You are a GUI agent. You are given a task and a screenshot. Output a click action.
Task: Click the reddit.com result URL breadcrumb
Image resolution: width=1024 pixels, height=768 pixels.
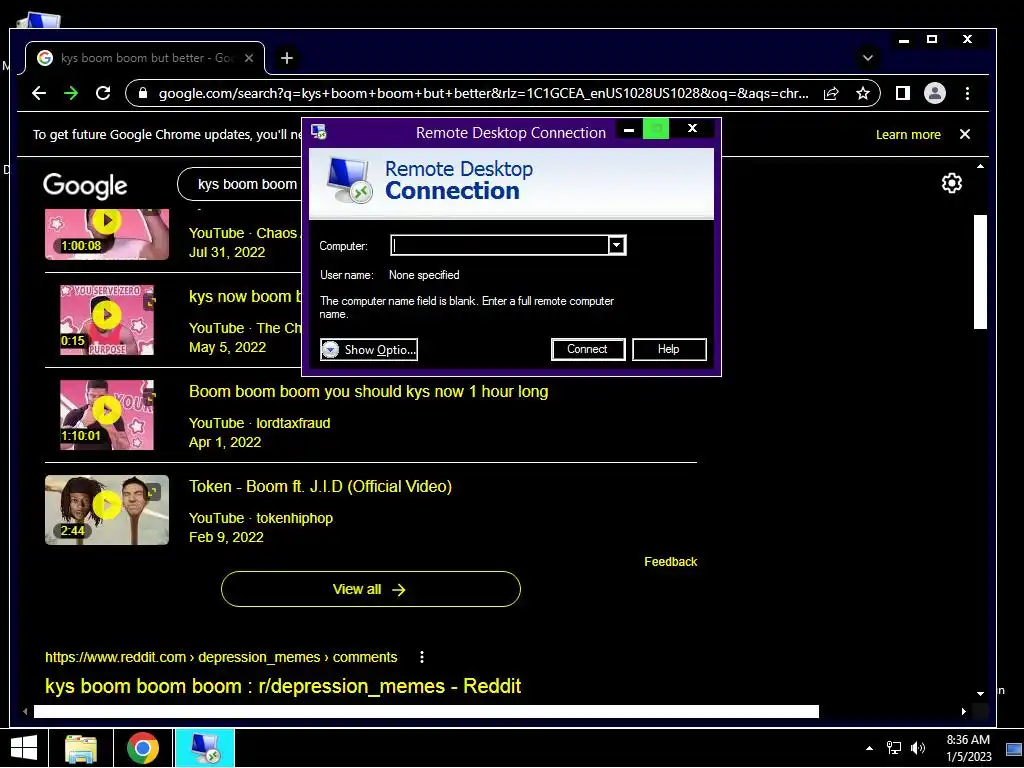pos(221,657)
